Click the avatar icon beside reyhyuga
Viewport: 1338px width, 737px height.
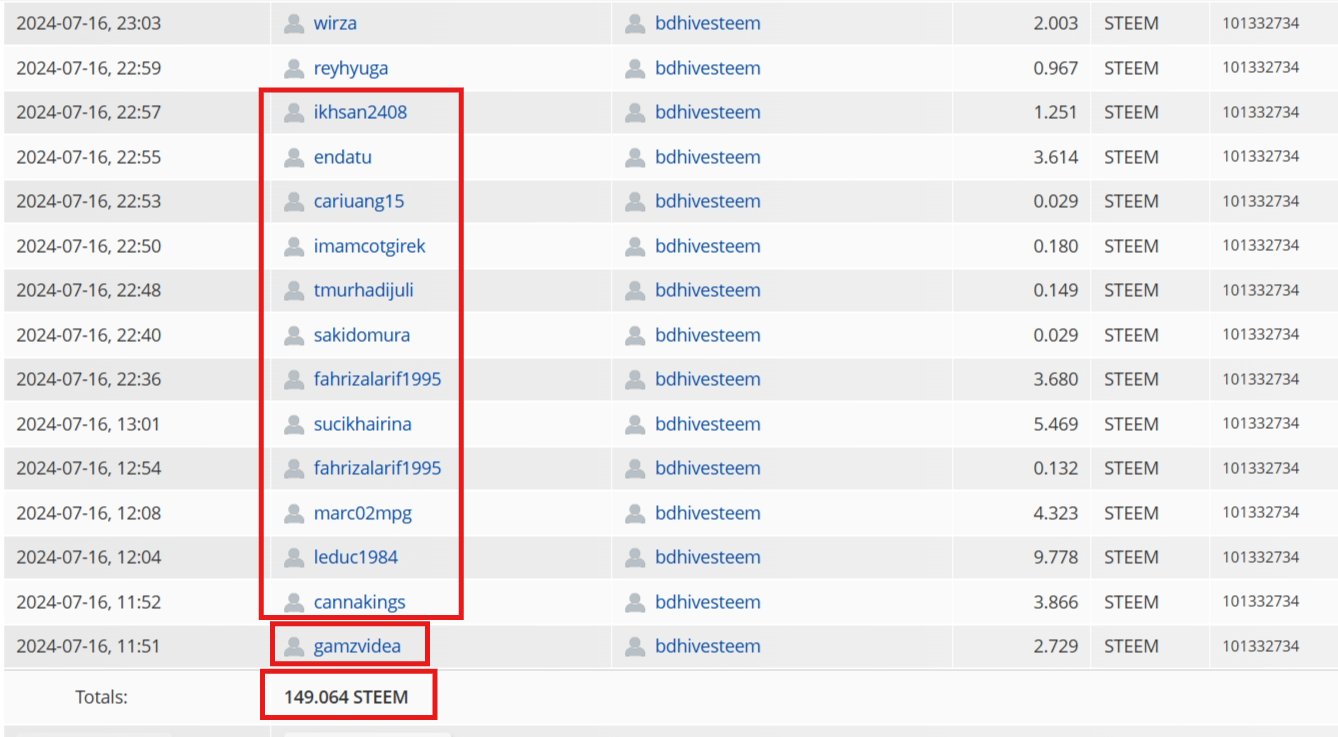click(x=294, y=68)
